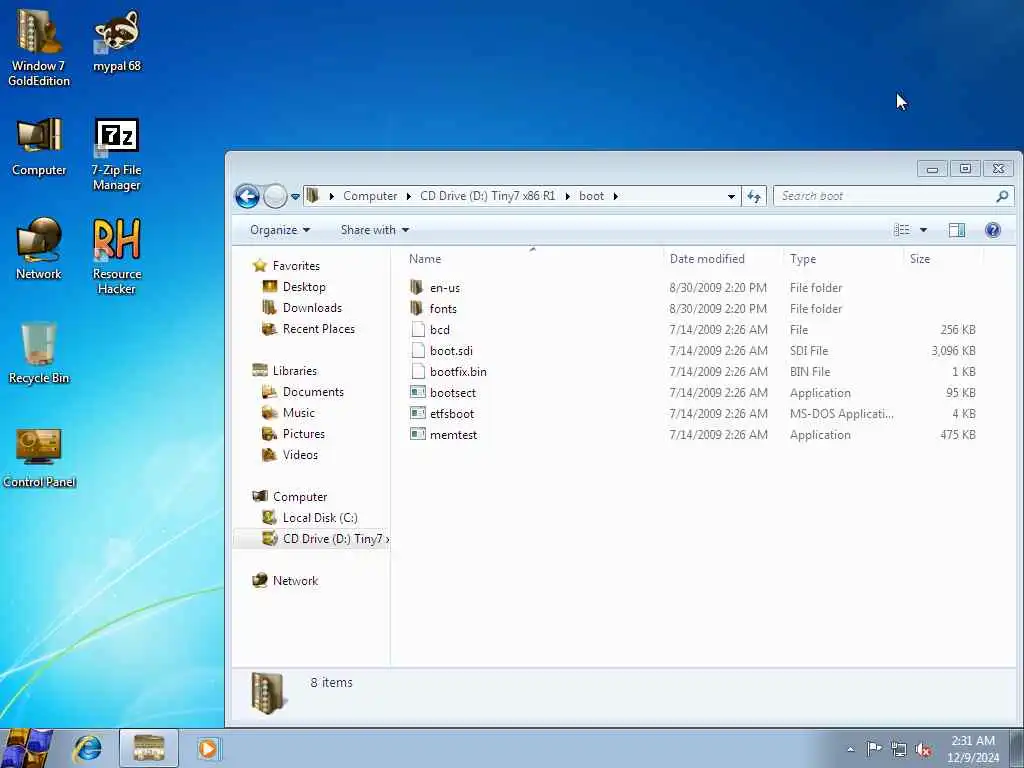This screenshot has width=1024, height=768.
Task: Refresh the boot folder view
Action: [754, 196]
